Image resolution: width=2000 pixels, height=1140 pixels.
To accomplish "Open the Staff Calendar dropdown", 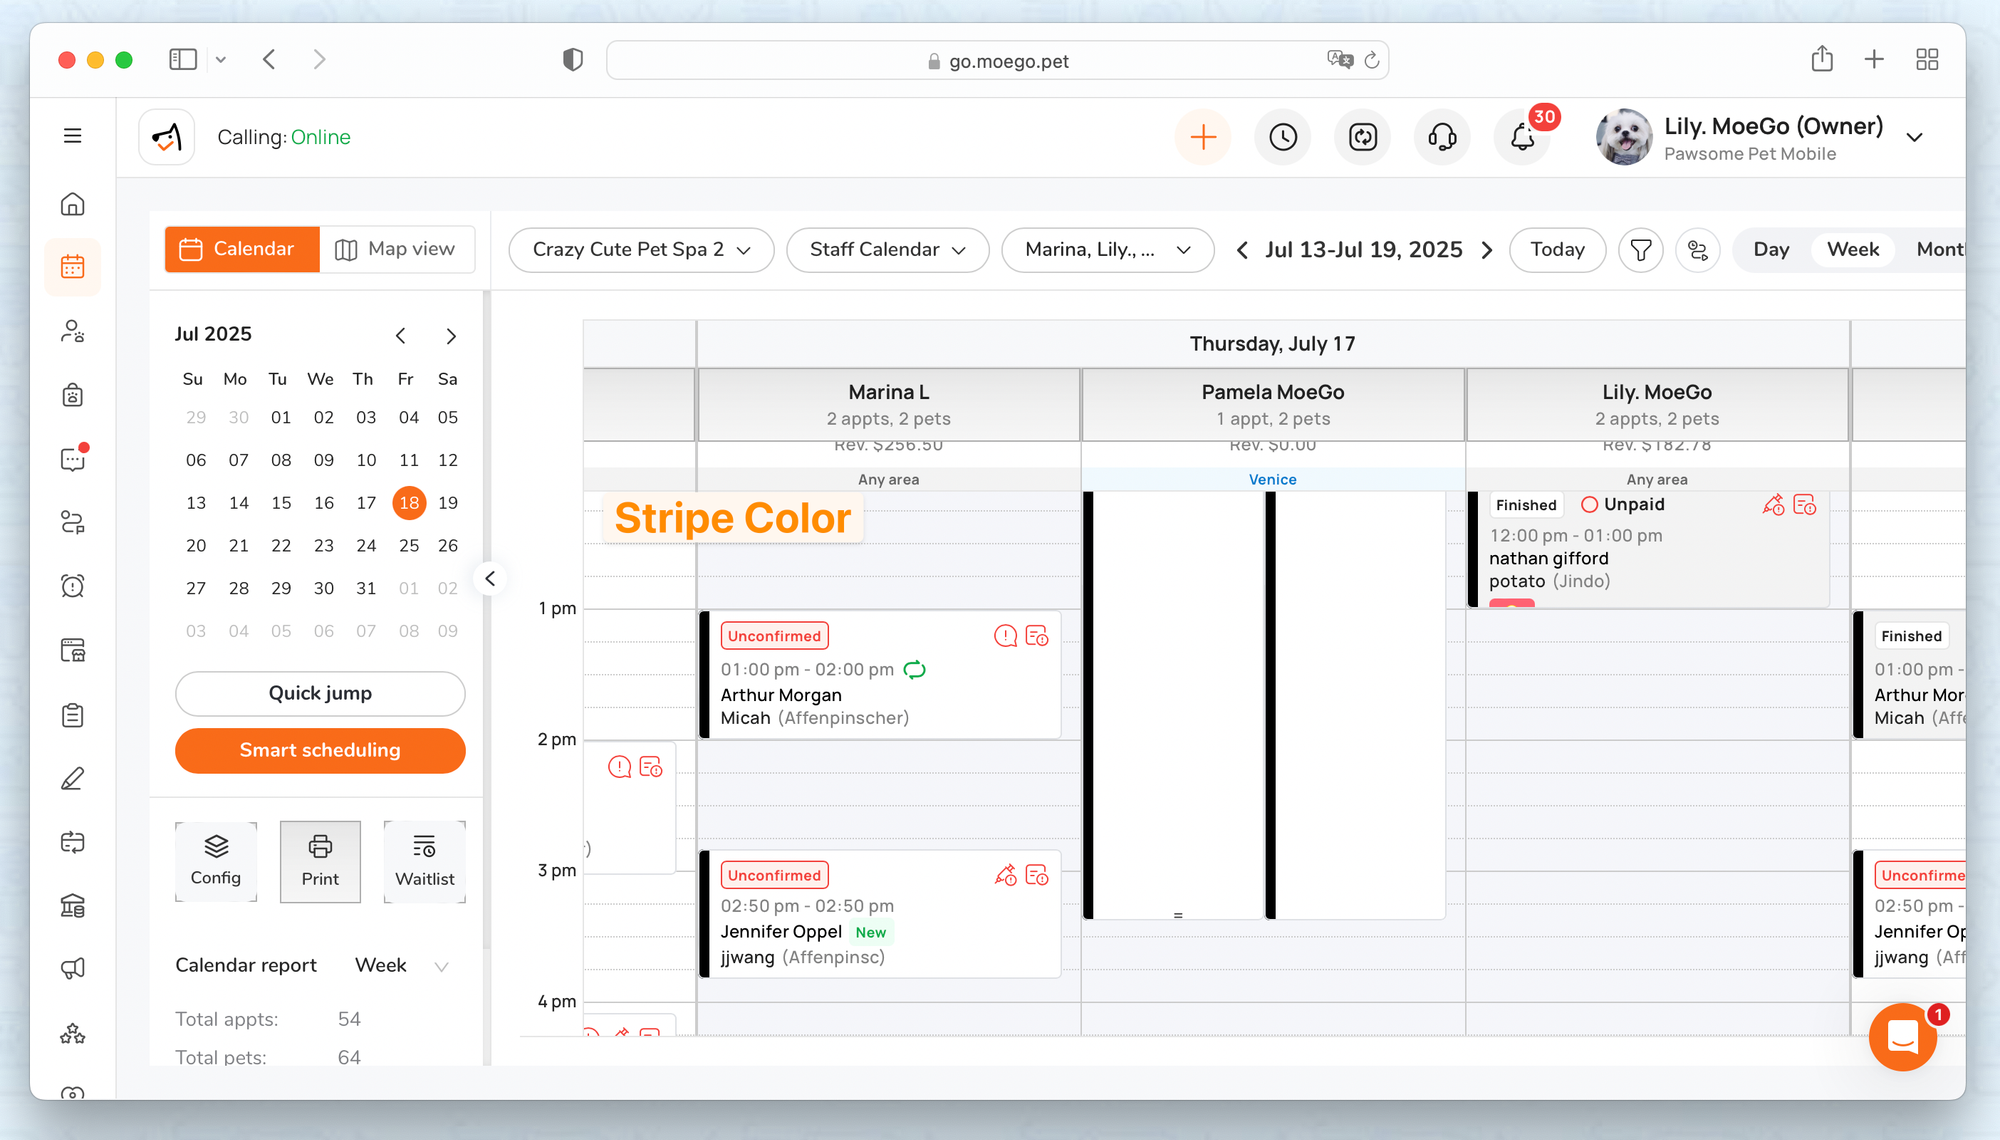I will [887, 250].
